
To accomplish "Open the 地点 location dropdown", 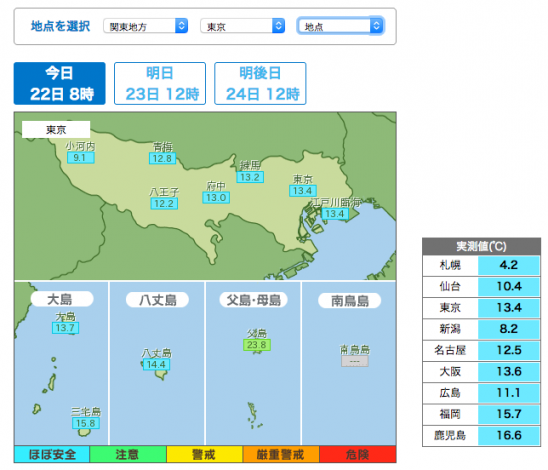I will pyautogui.click(x=341, y=26).
